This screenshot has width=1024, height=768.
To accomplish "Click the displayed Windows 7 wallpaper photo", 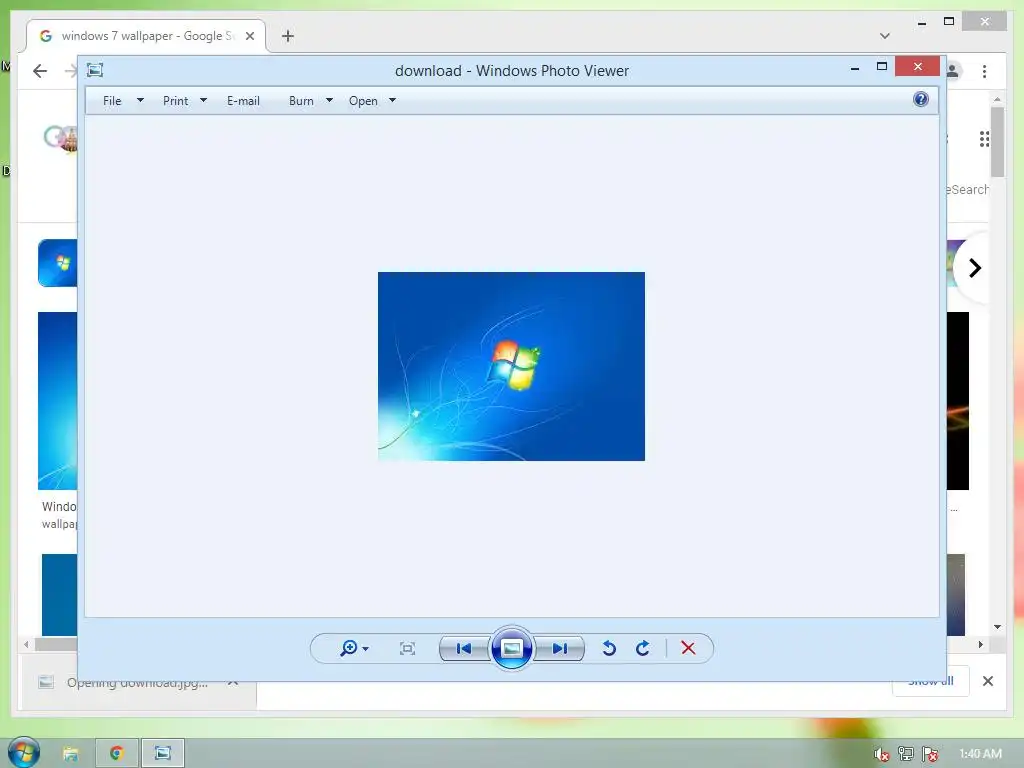I will click(511, 366).
